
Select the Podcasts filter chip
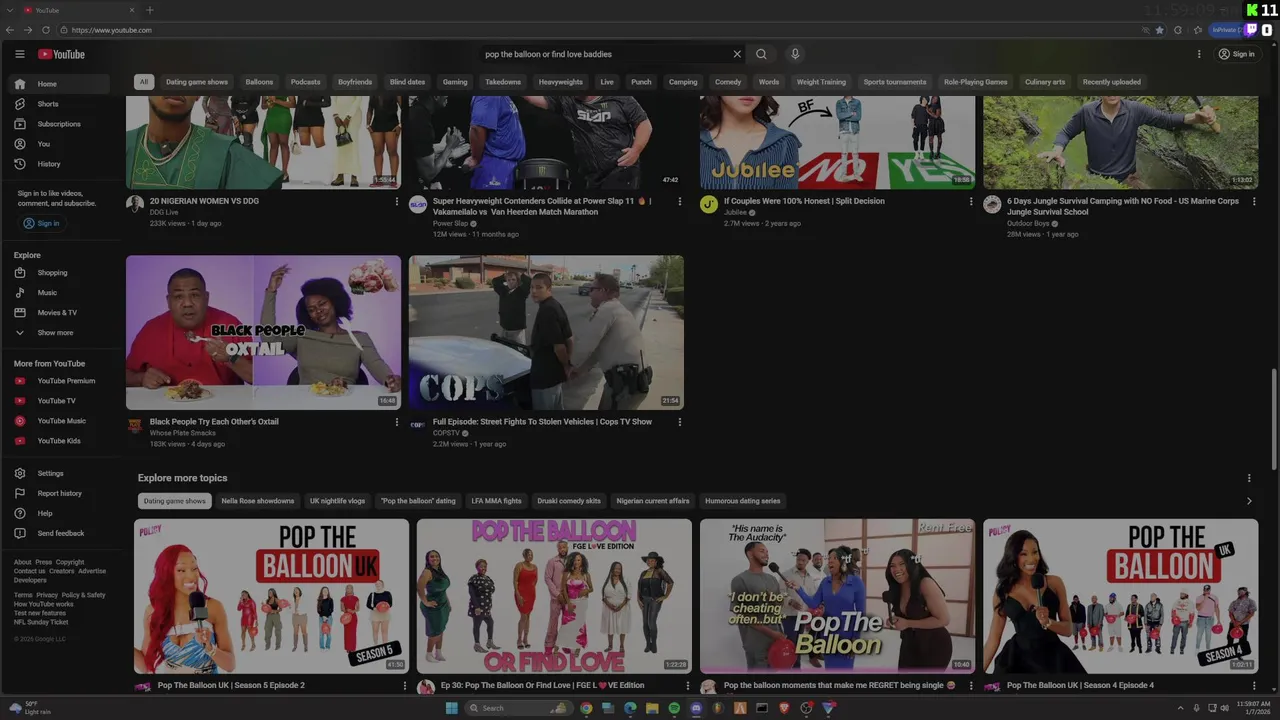click(x=306, y=82)
